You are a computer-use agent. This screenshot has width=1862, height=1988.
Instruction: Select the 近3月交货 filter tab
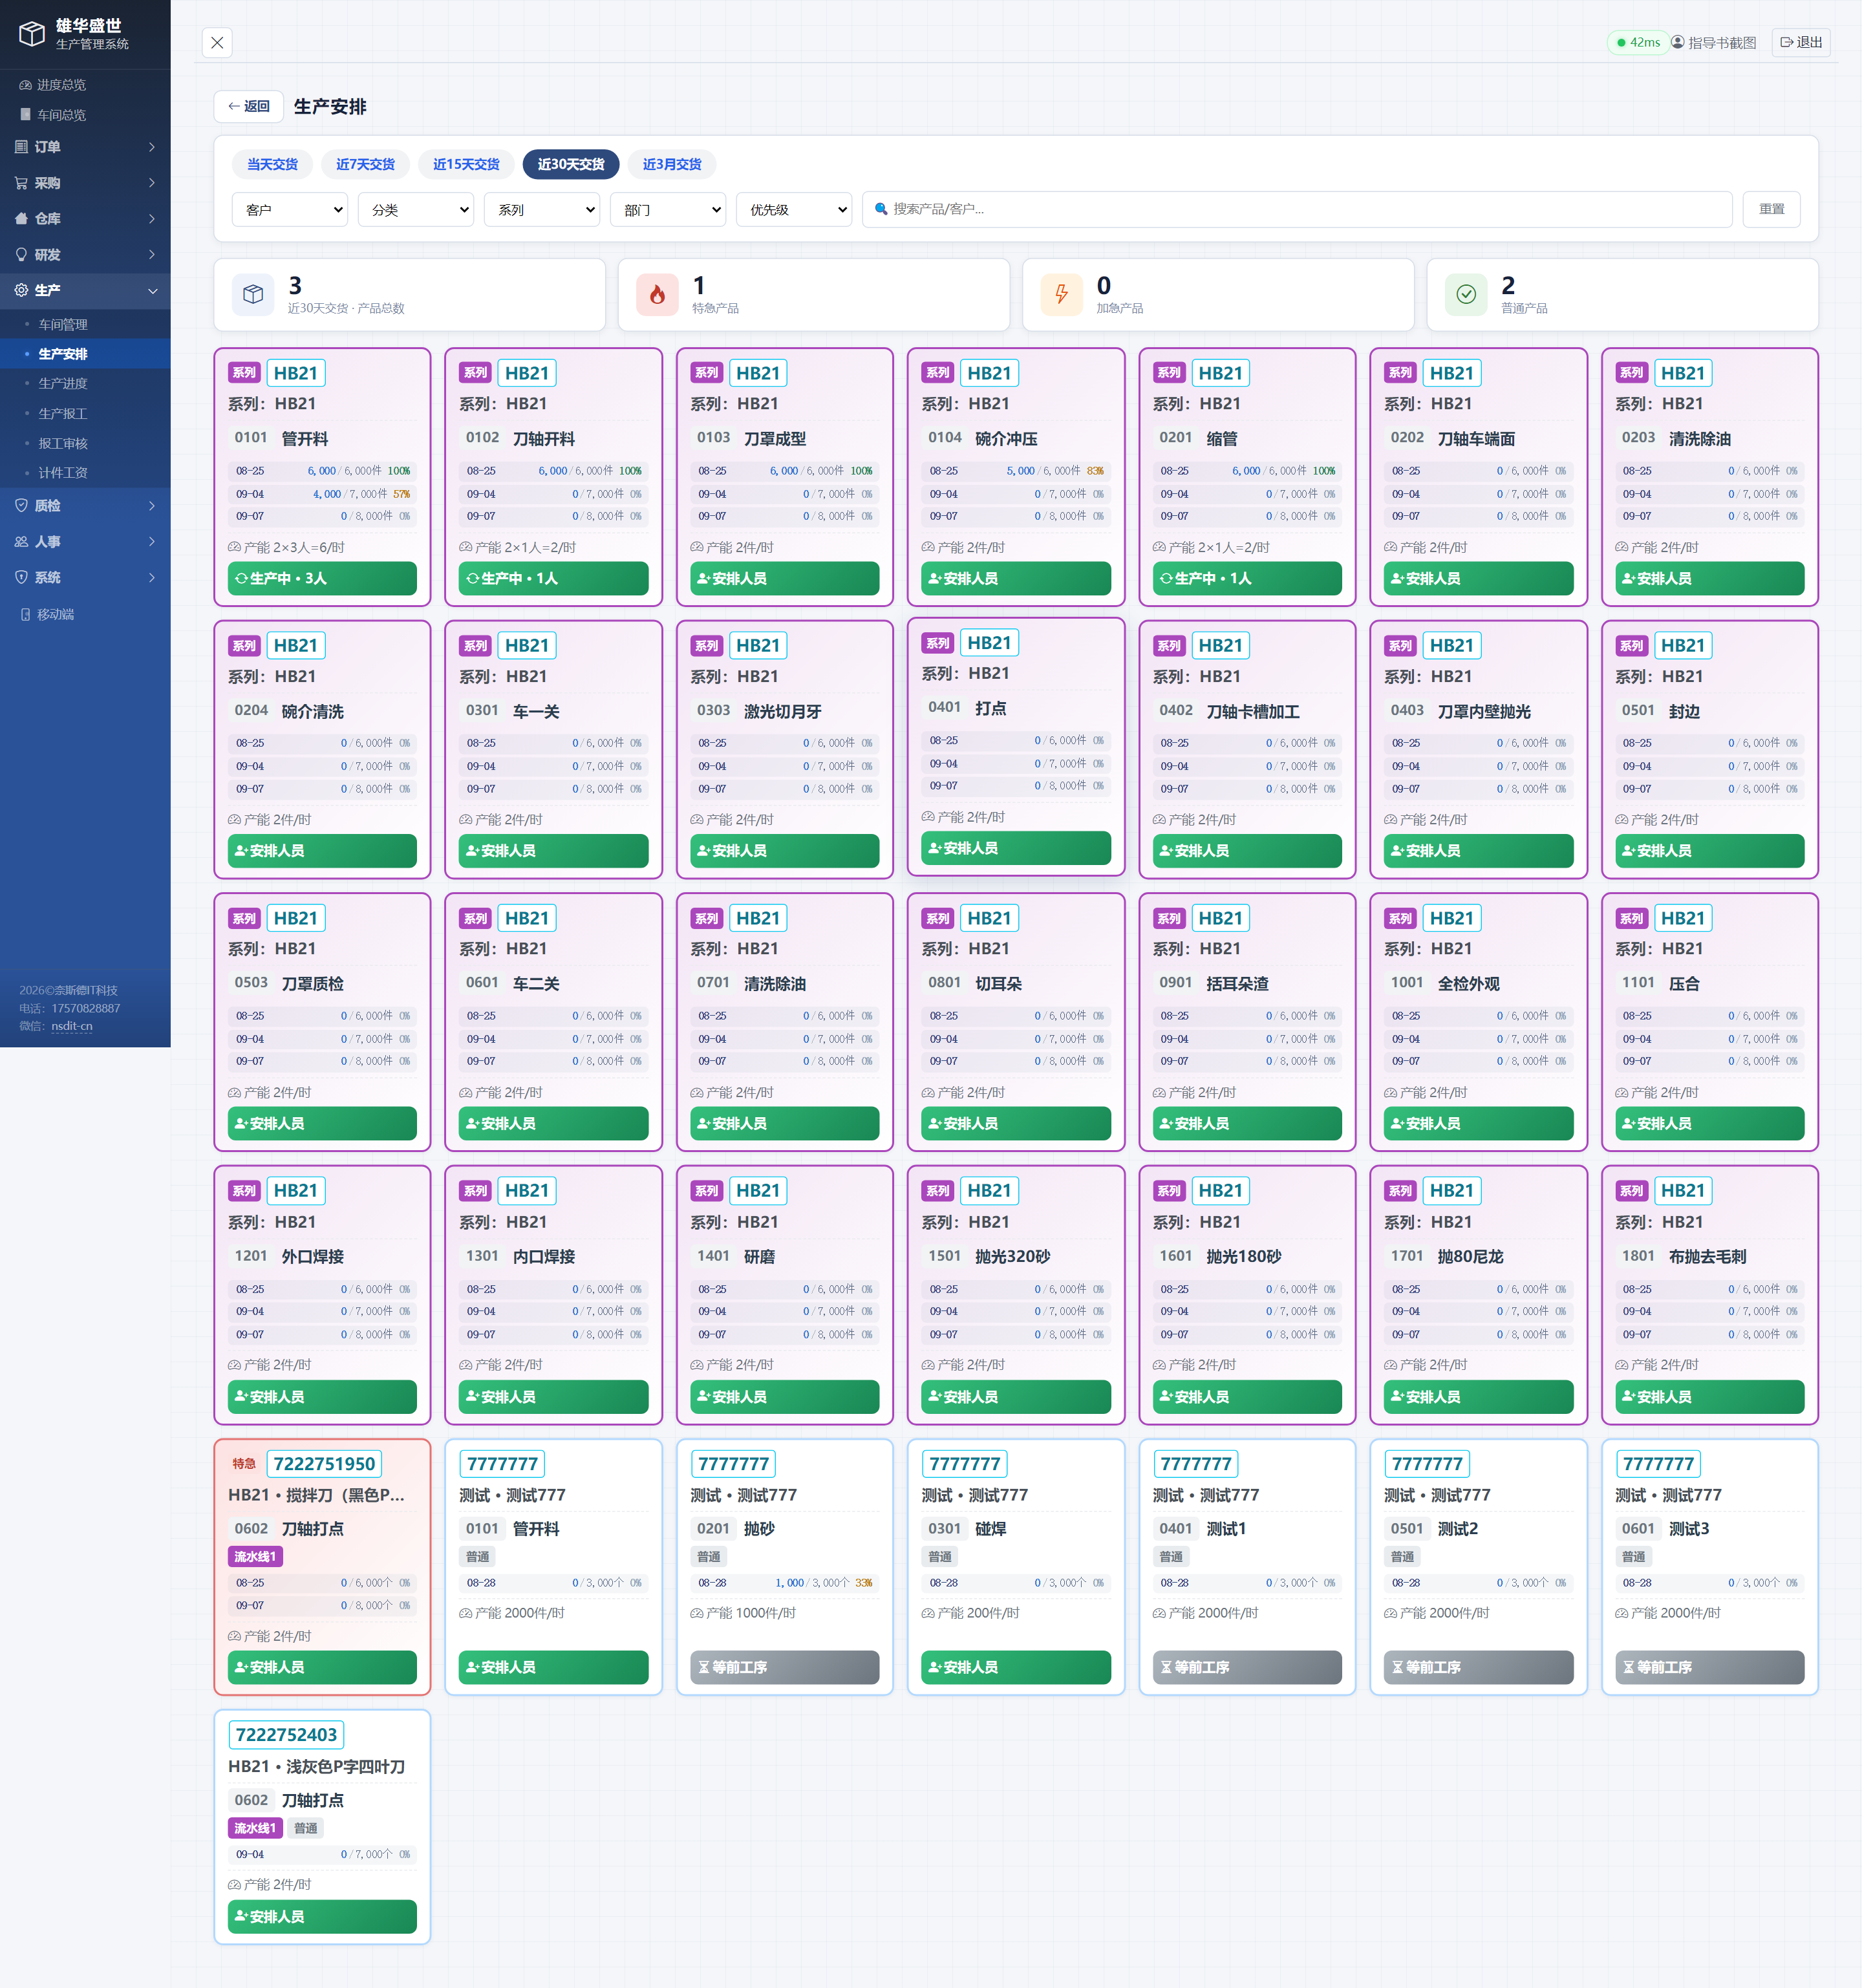[x=672, y=165]
